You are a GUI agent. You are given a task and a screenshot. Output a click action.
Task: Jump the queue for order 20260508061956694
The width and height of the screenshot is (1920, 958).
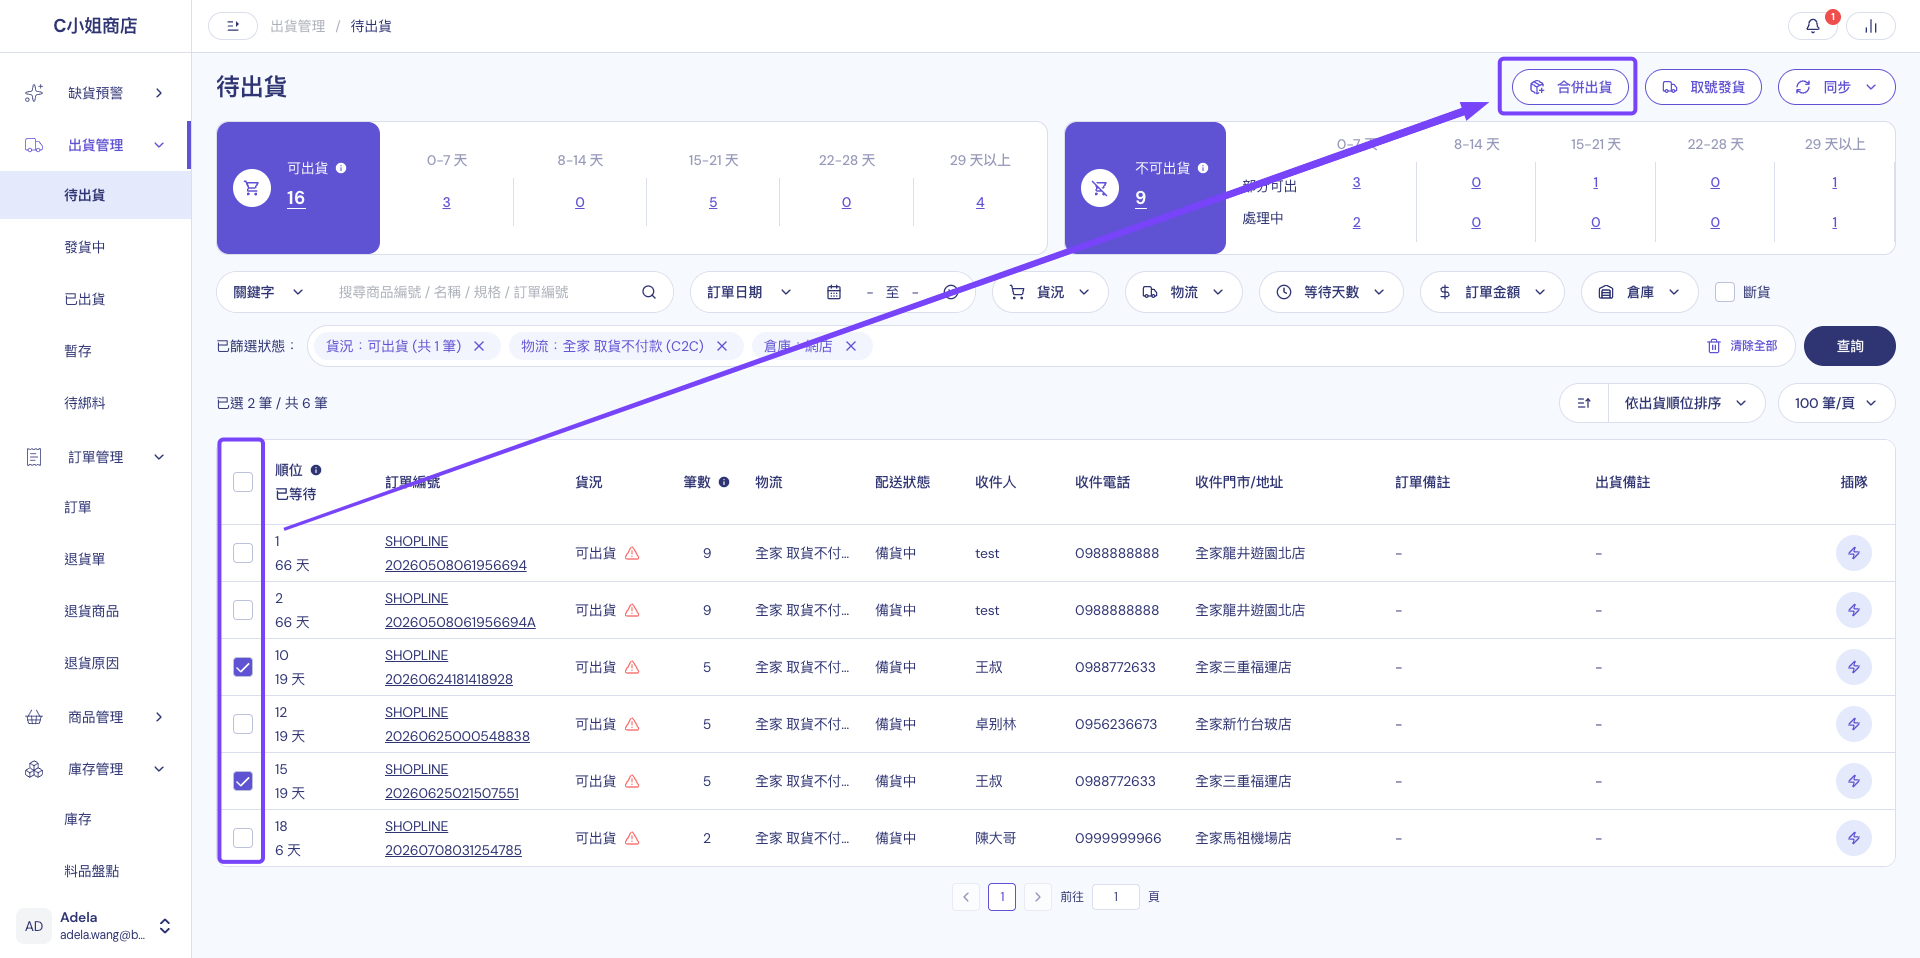coord(1854,553)
